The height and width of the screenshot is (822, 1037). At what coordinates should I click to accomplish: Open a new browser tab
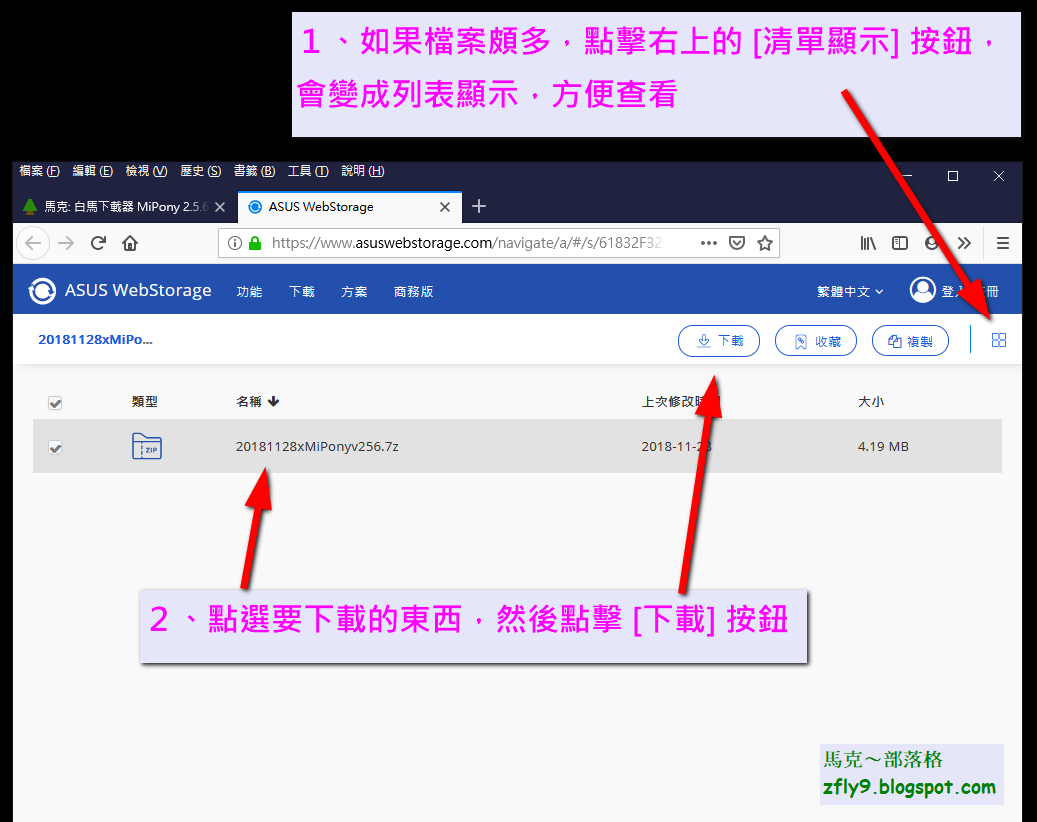coord(479,206)
